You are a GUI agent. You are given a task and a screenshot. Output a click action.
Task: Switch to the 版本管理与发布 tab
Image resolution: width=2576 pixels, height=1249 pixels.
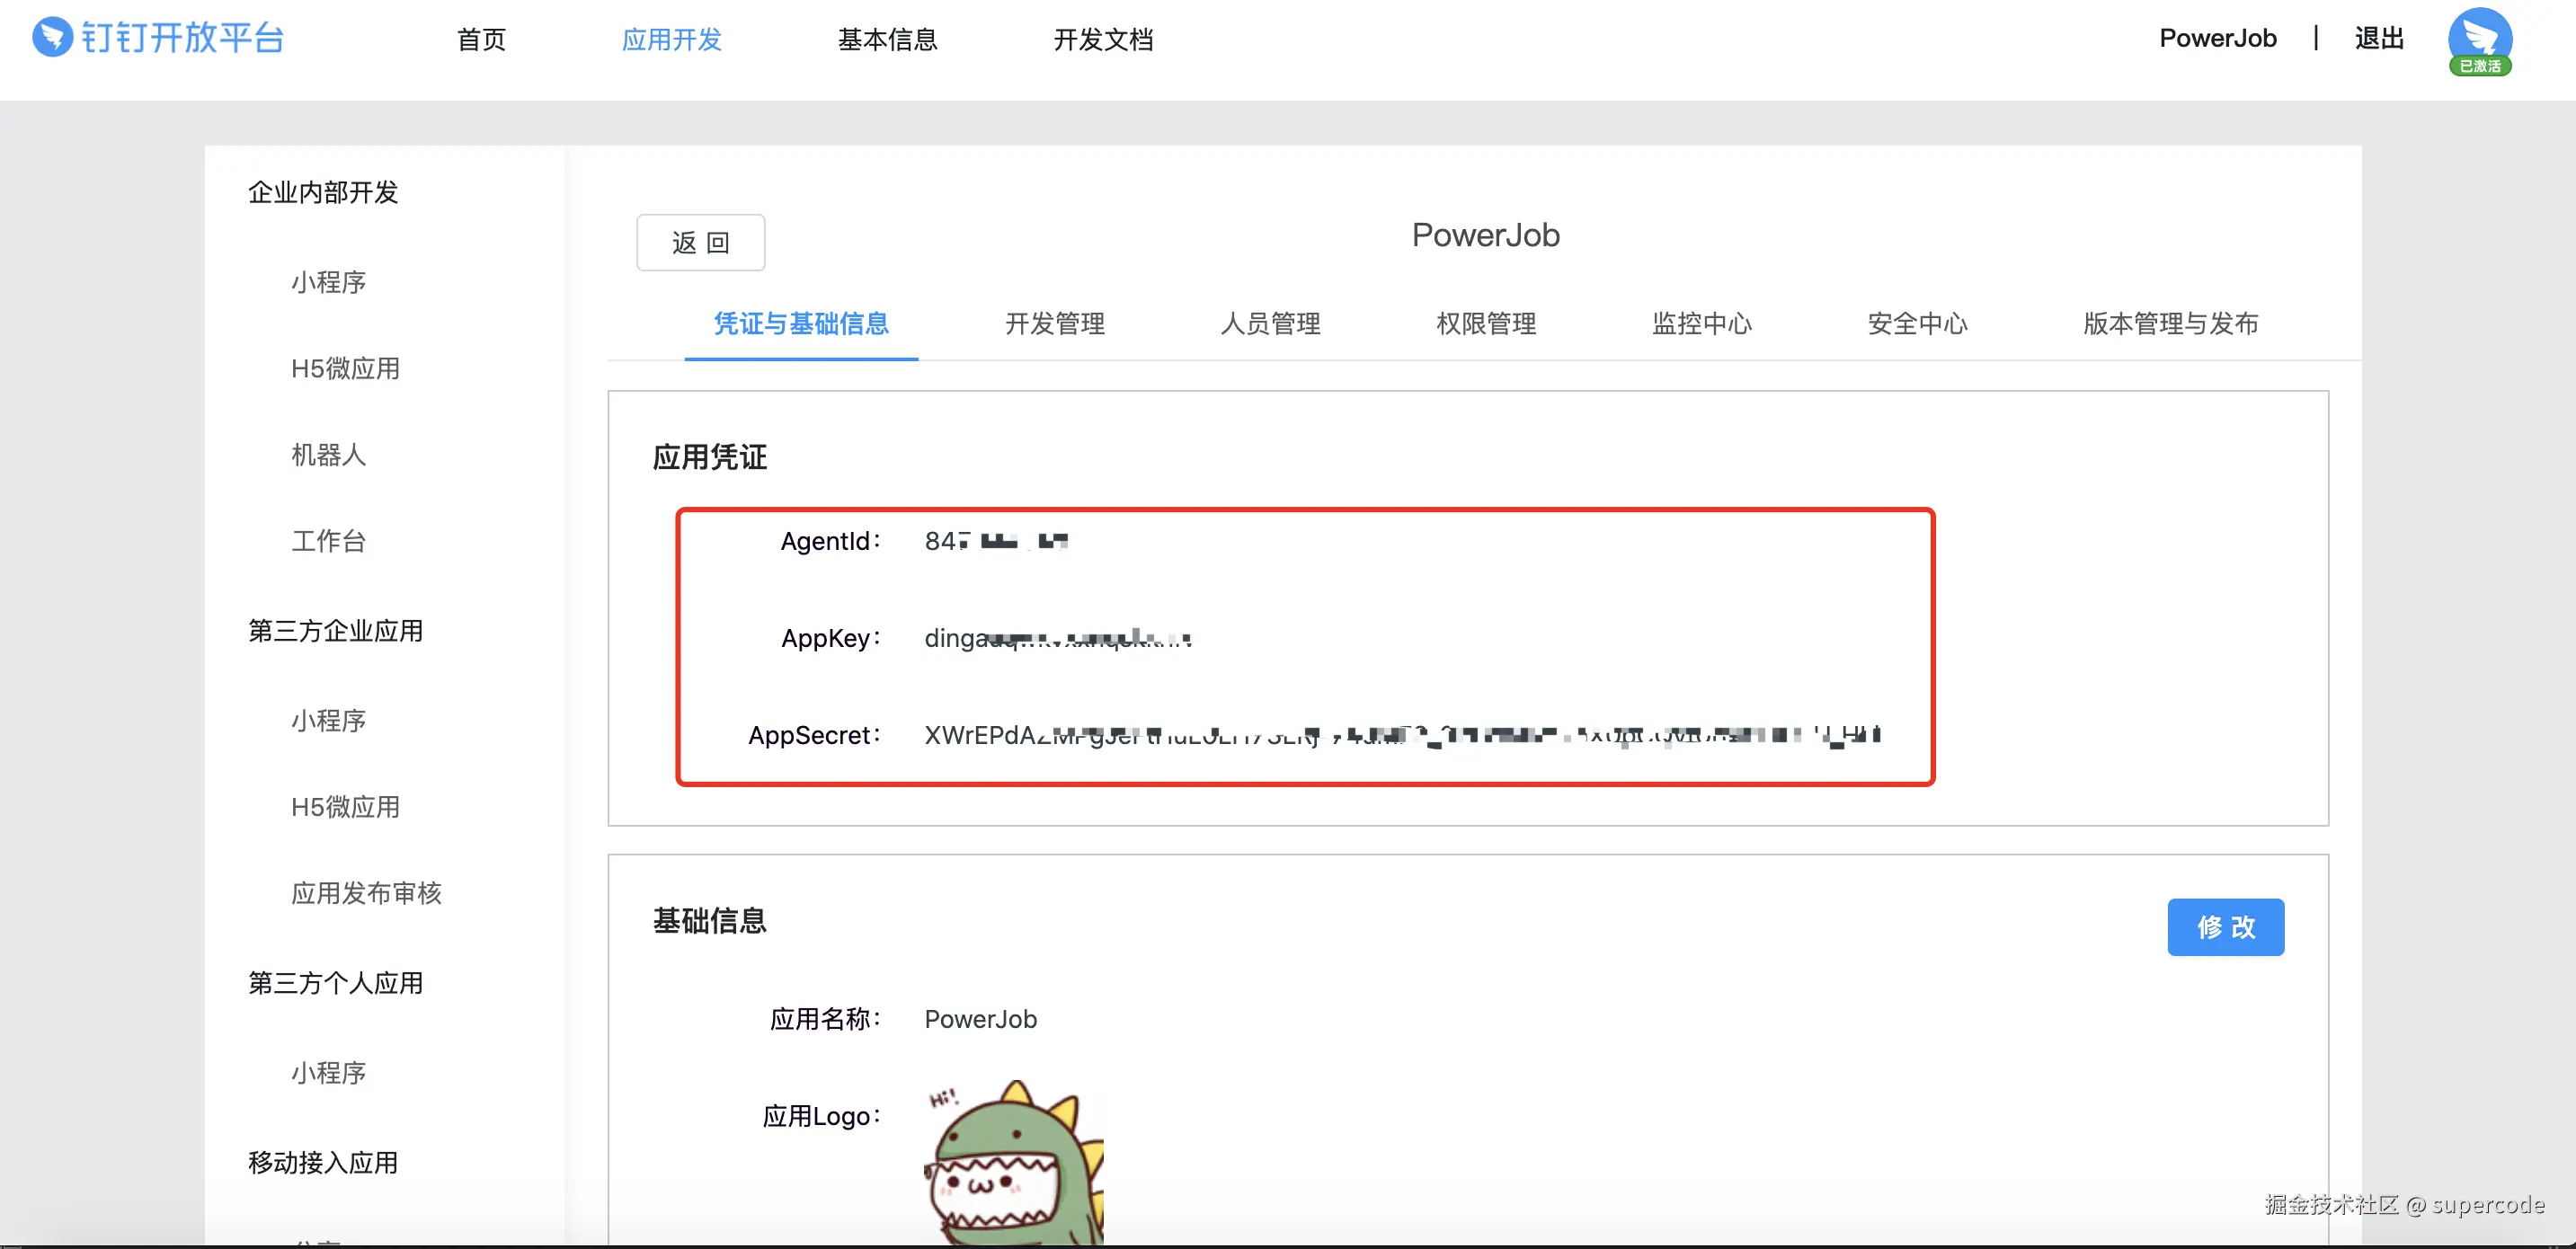click(2170, 324)
